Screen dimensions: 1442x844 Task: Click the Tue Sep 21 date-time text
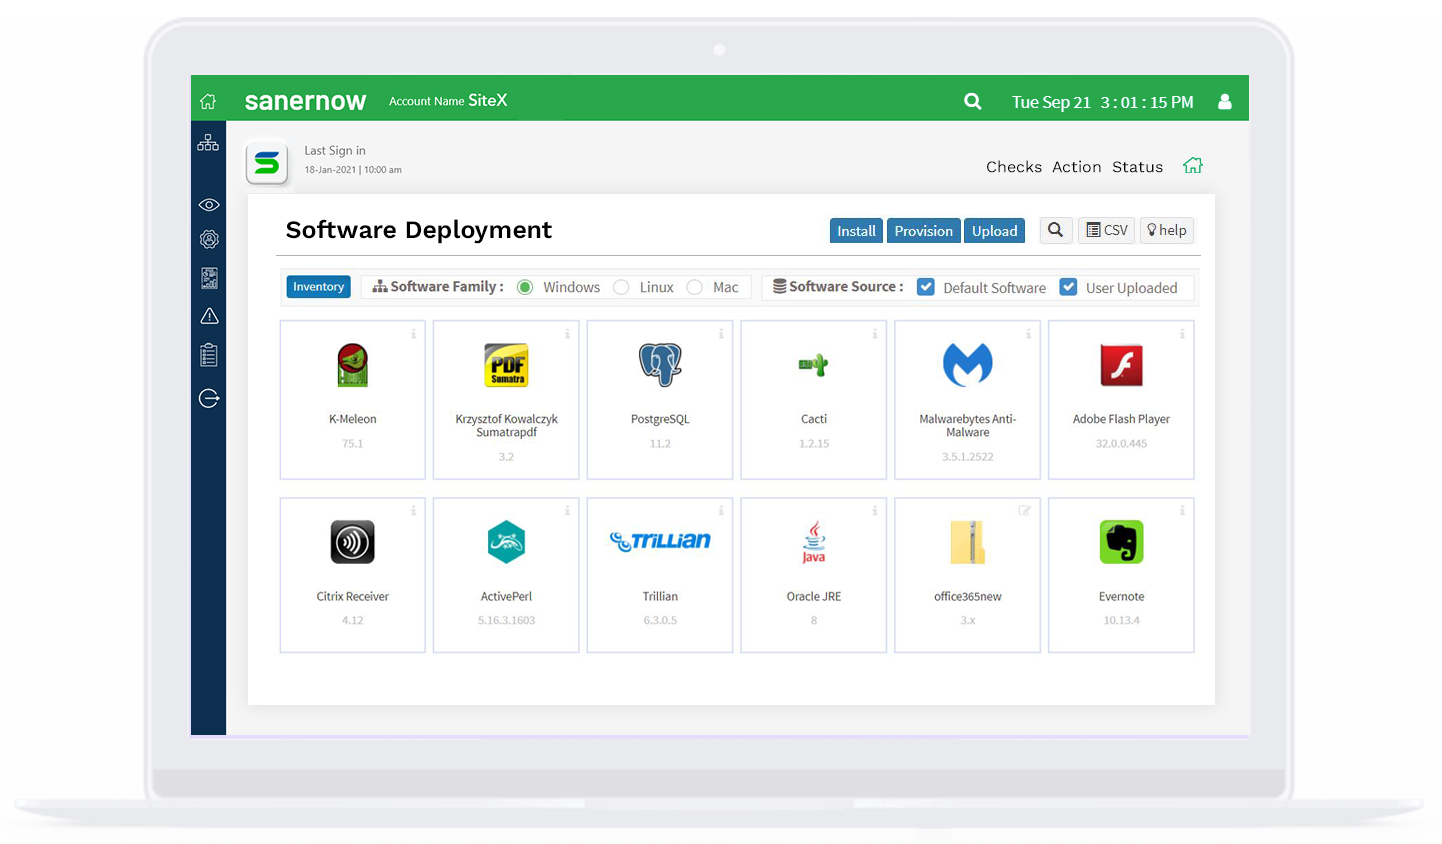click(x=1102, y=102)
